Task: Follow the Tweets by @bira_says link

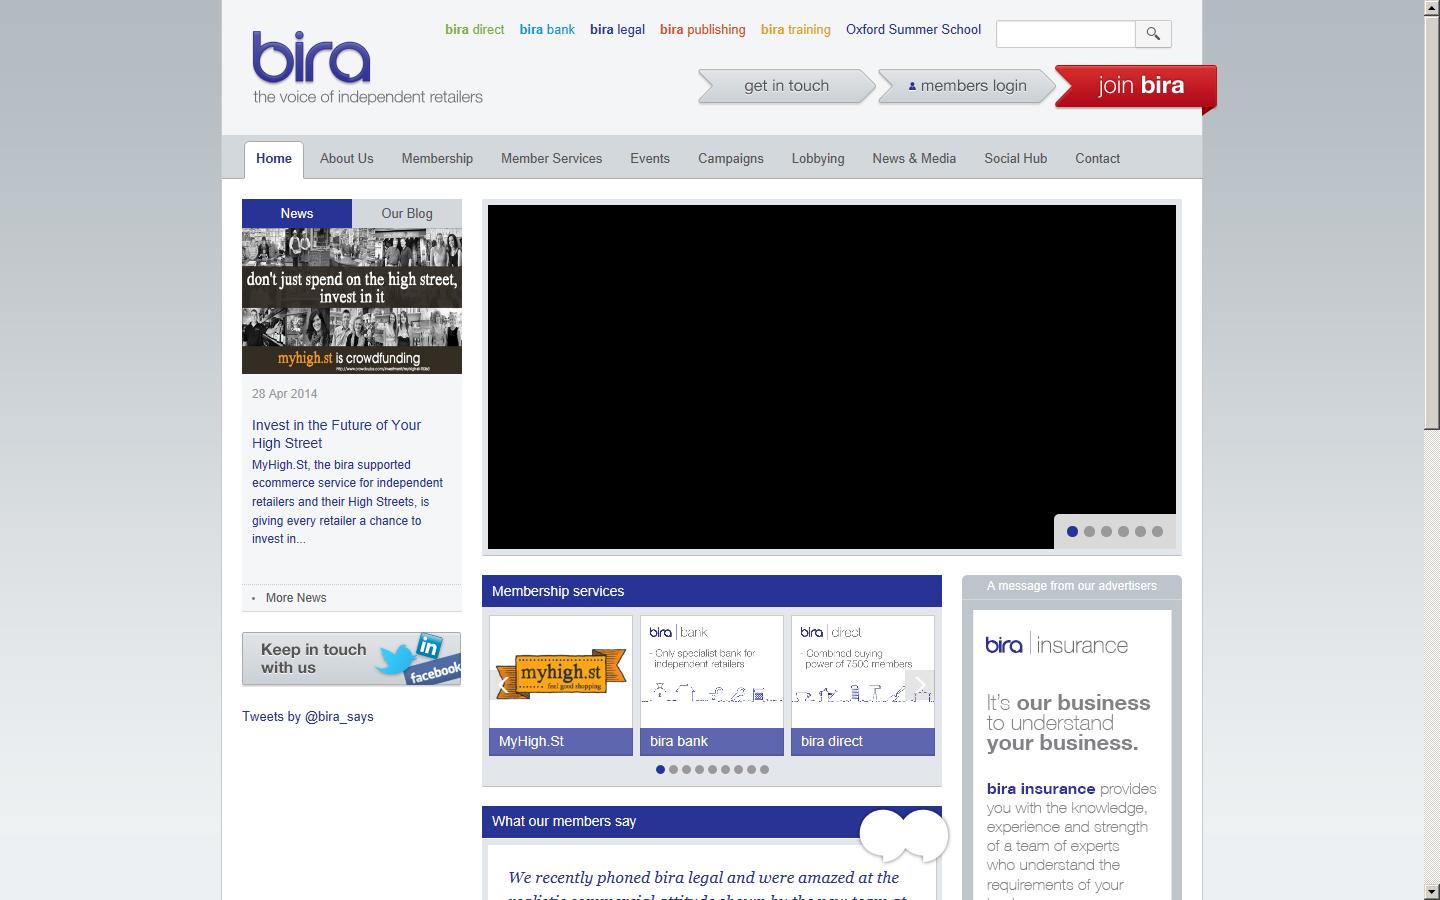Action: tap(307, 716)
